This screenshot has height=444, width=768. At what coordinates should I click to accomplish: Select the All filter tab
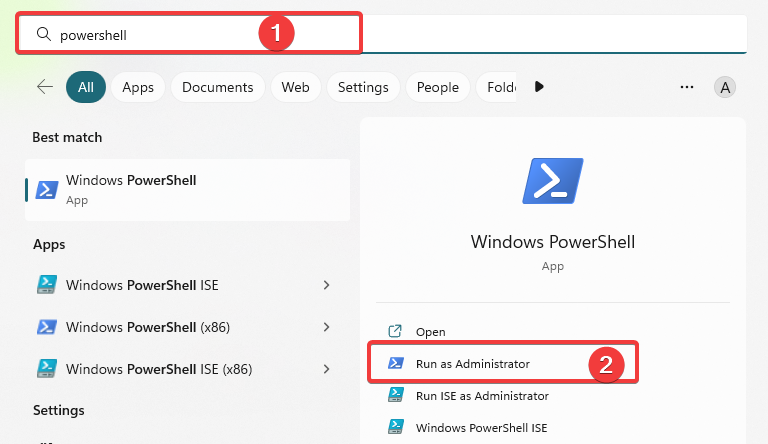coord(86,87)
